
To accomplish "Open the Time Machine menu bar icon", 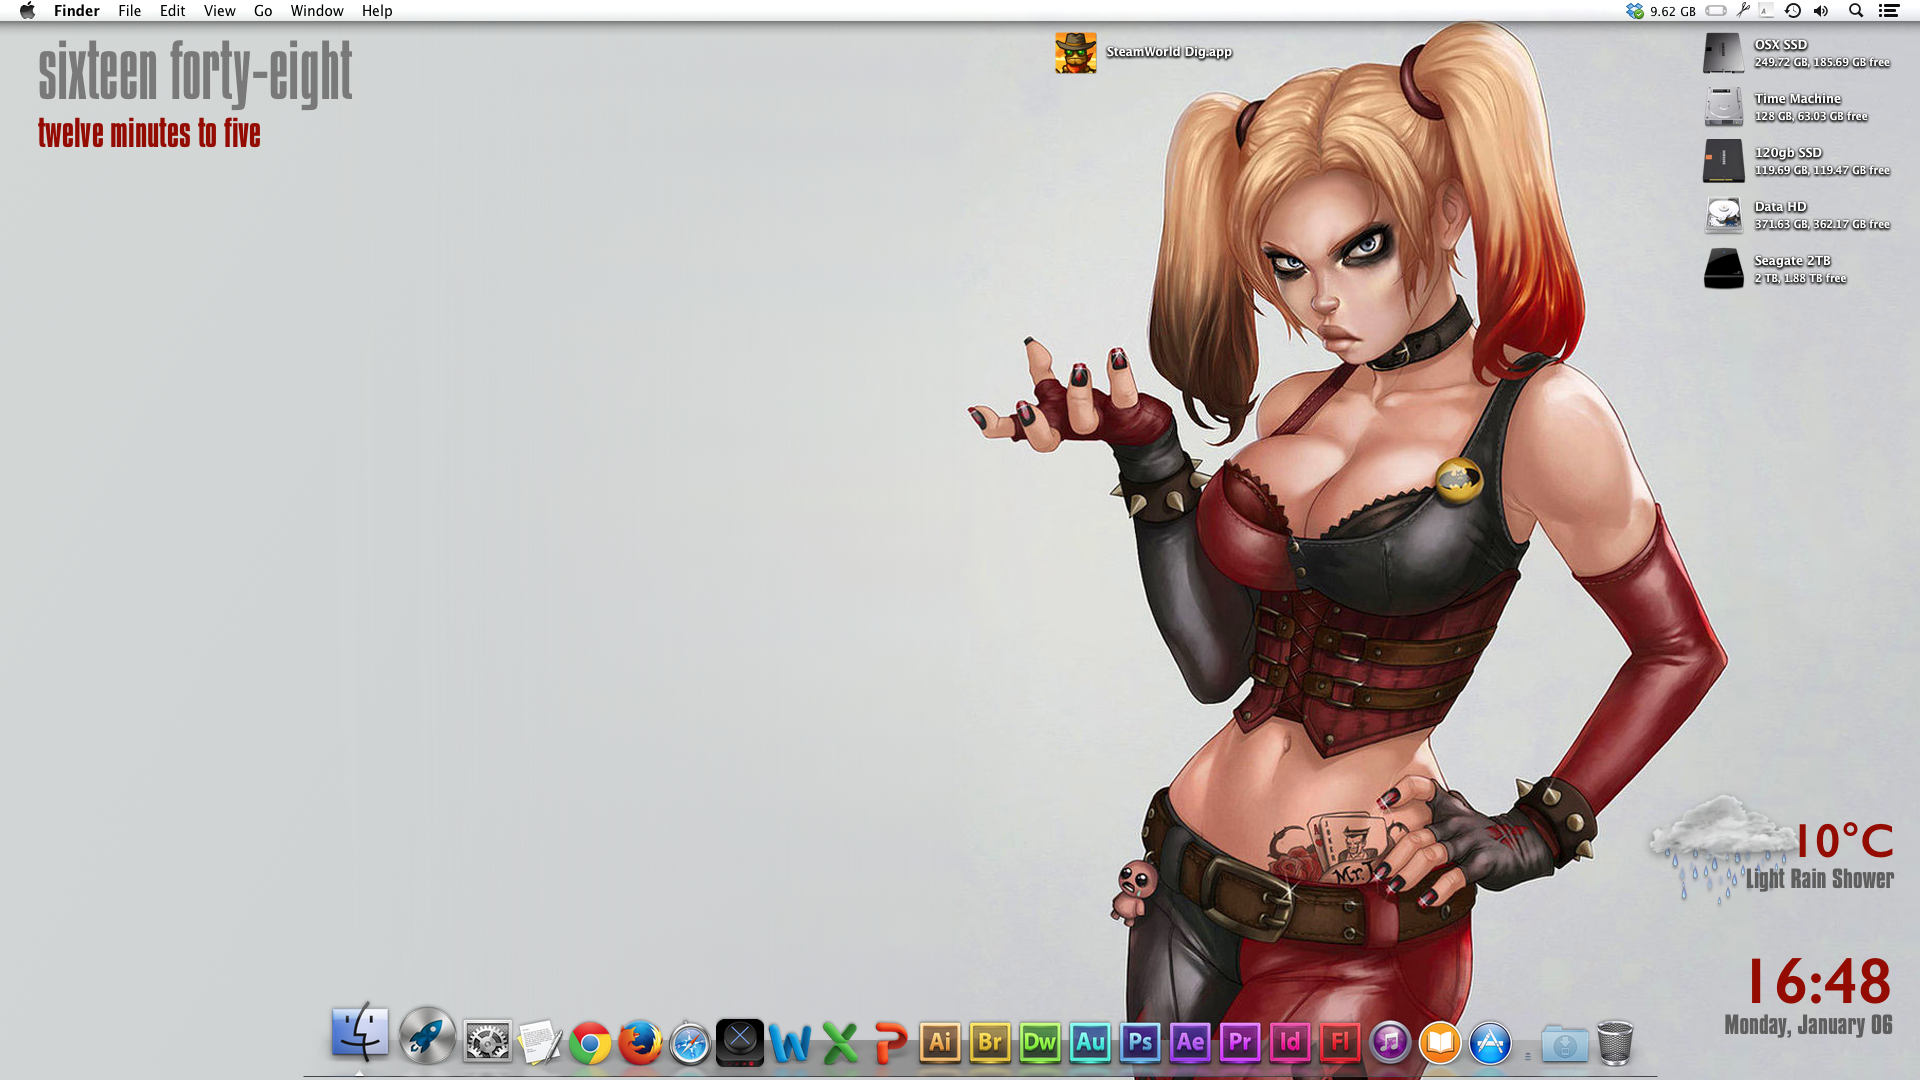I will (x=1793, y=11).
